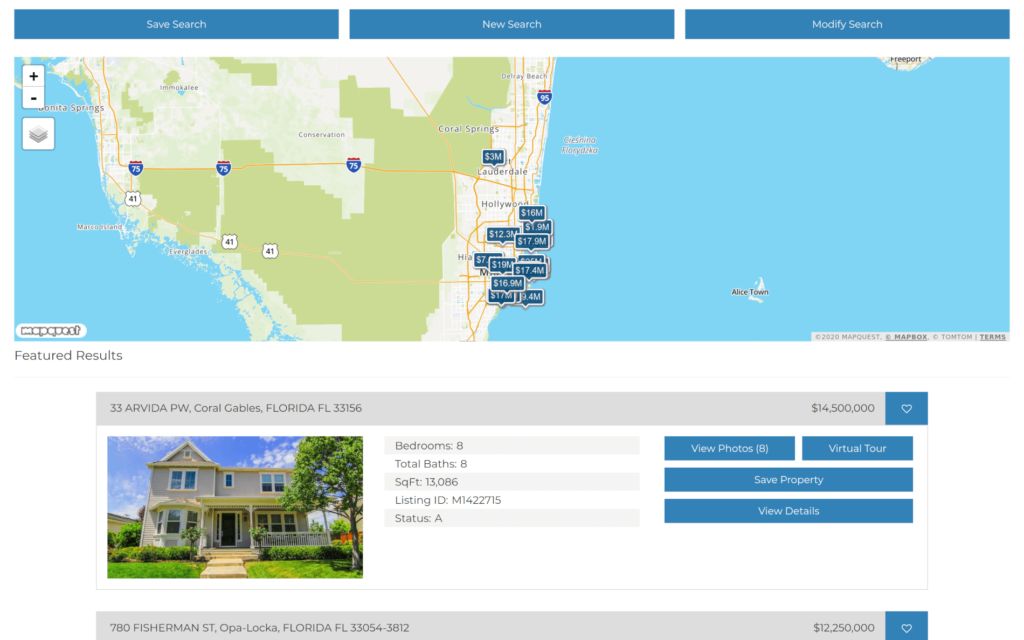The height and width of the screenshot is (640, 1024).
Task: Favorite 780 FISHERMAN ST with heart icon
Action: tap(906, 627)
